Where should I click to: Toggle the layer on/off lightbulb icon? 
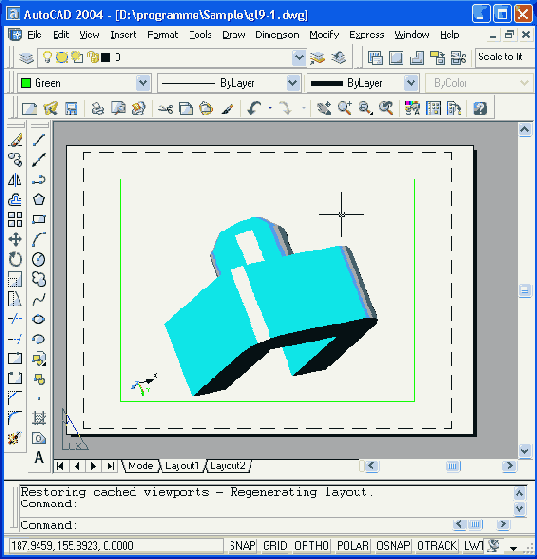tap(47, 57)
